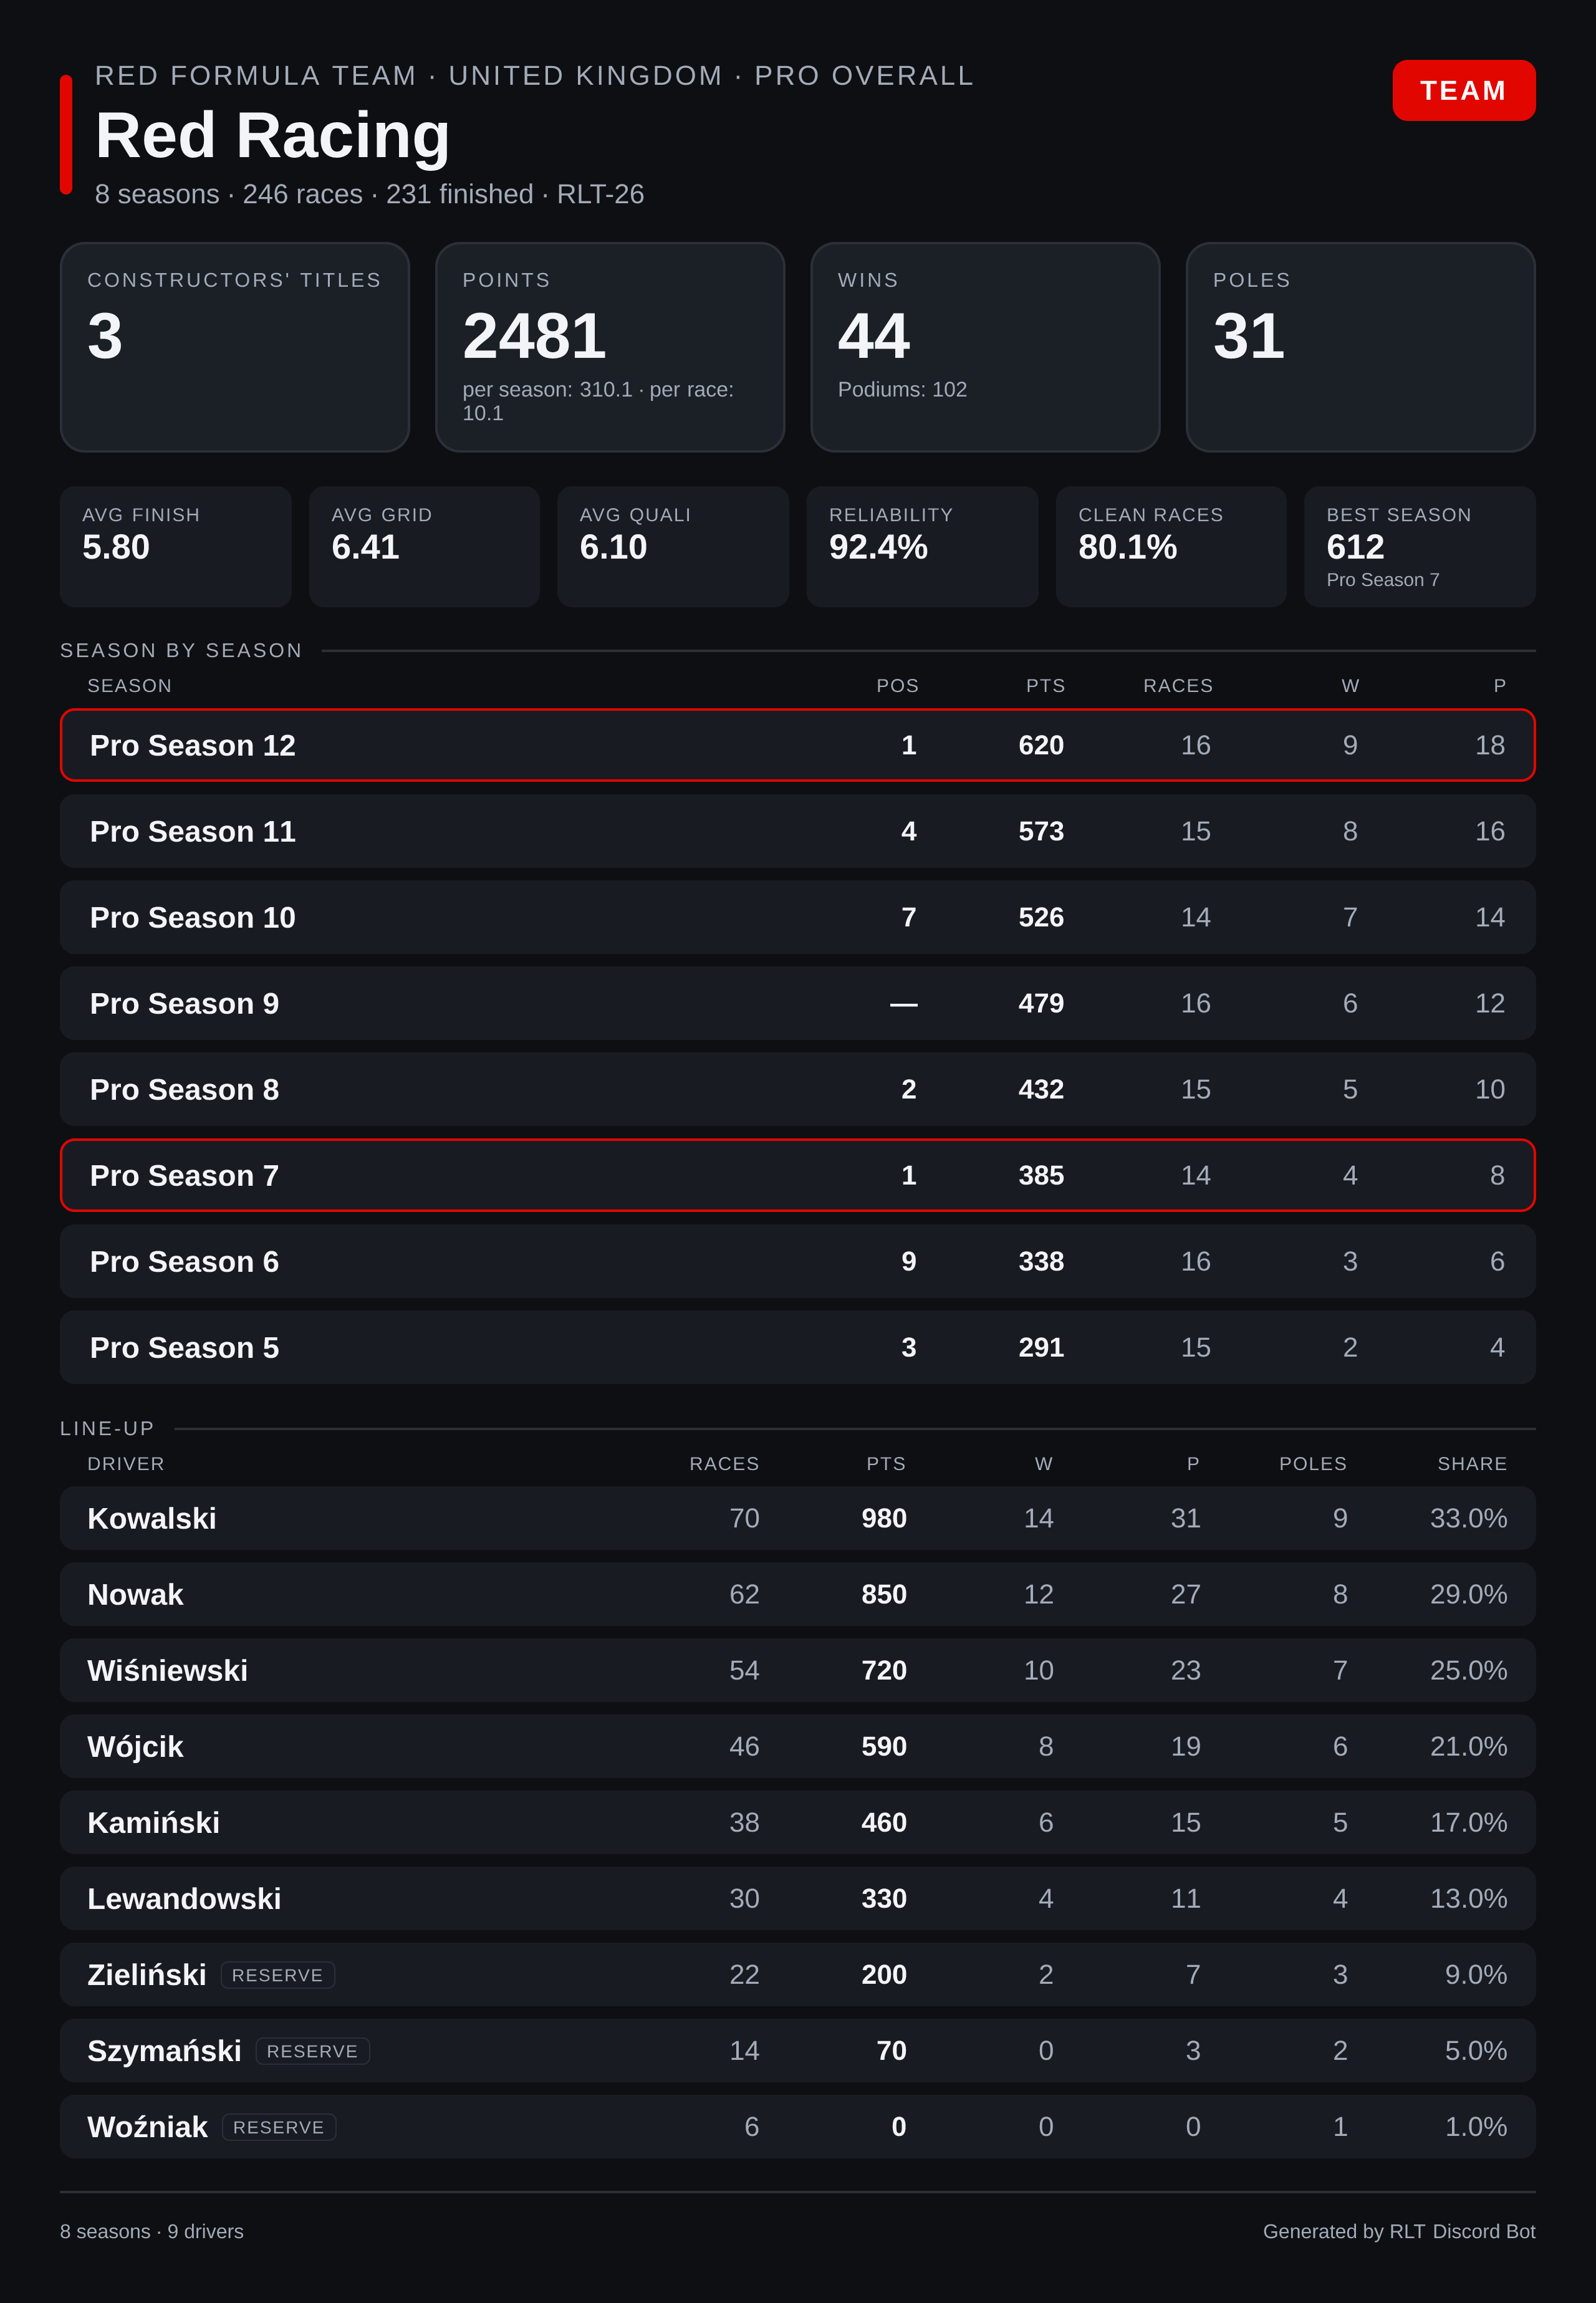Click the Red Racing team title
1596x2303 pixels.
(272, 135)
